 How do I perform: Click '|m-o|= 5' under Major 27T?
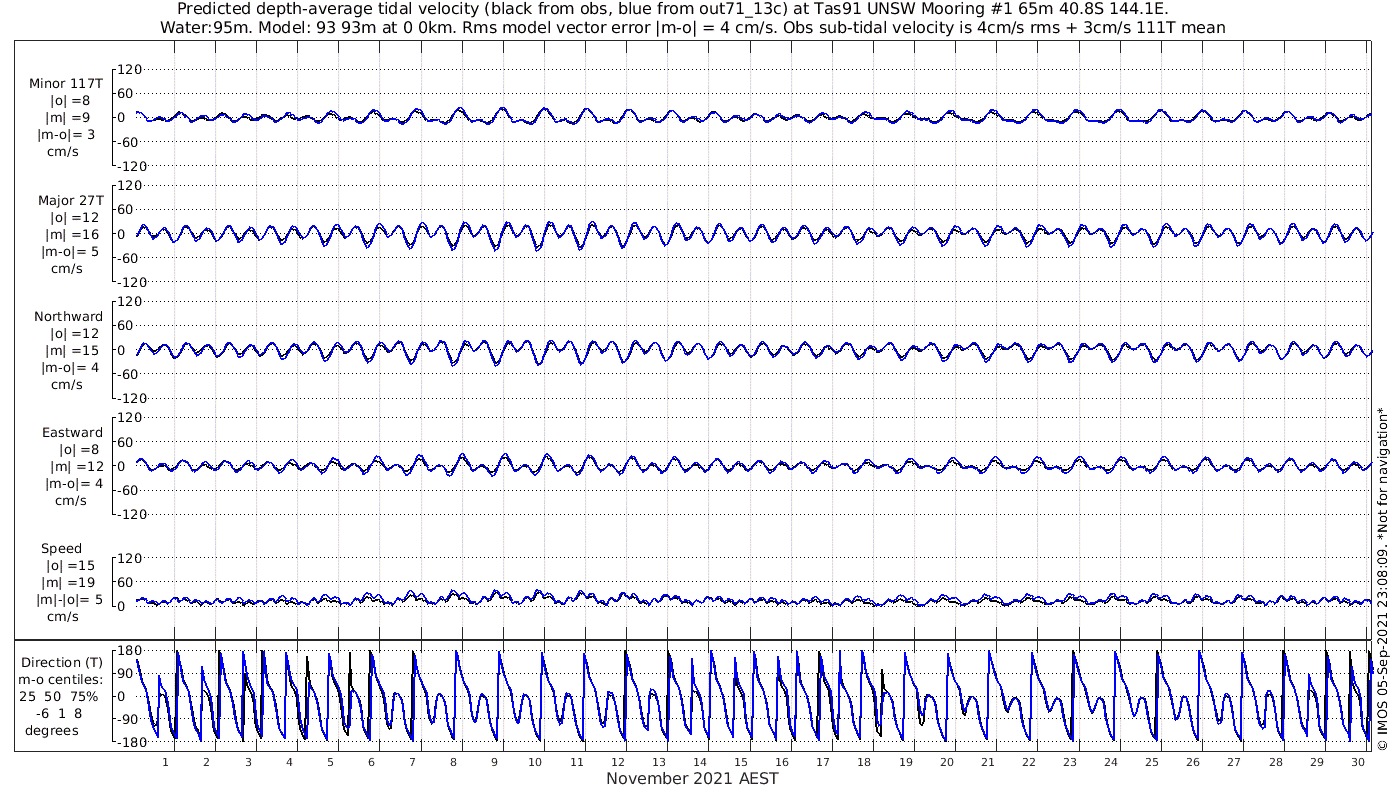click(67, 251)
